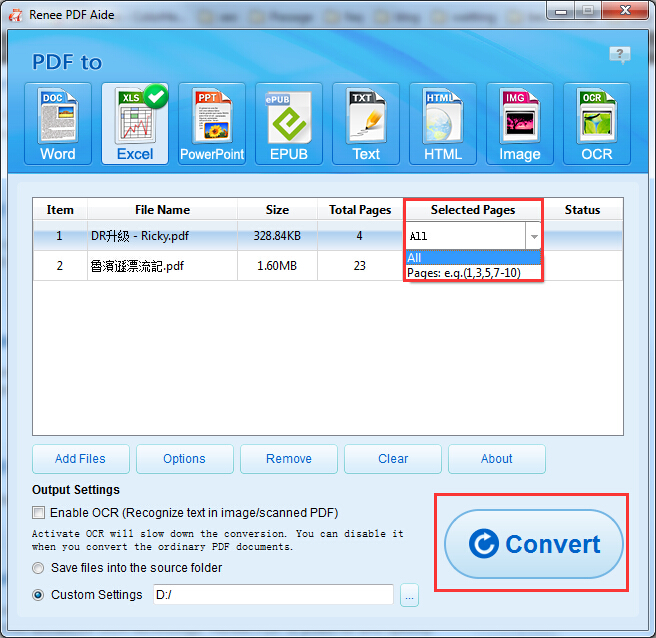The width and height of the screenshot is (656, 638).
Task: Click the browse '...' folder button
Action: [409, 596]
